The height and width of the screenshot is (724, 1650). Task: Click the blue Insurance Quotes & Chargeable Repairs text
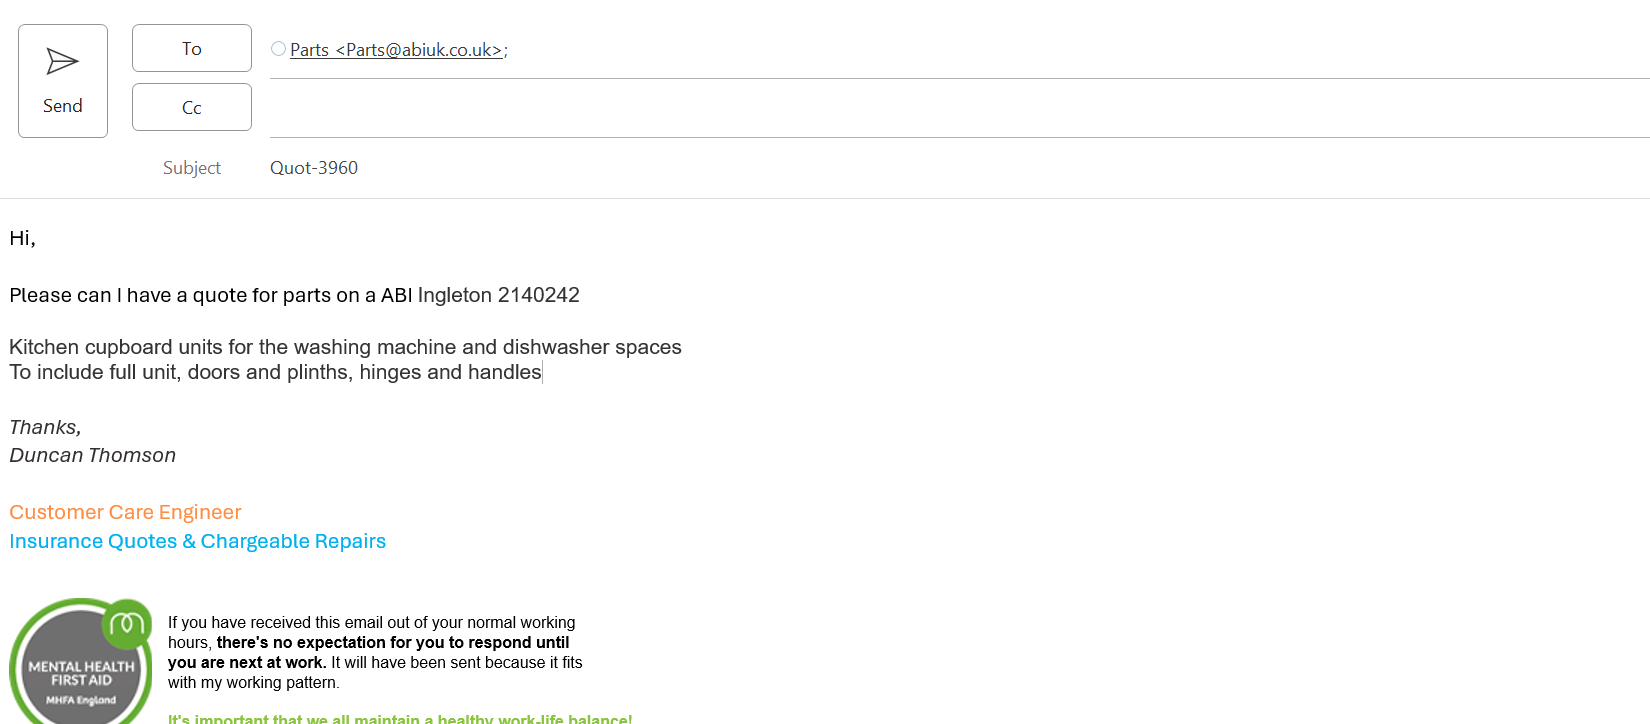tap(197, 541)
